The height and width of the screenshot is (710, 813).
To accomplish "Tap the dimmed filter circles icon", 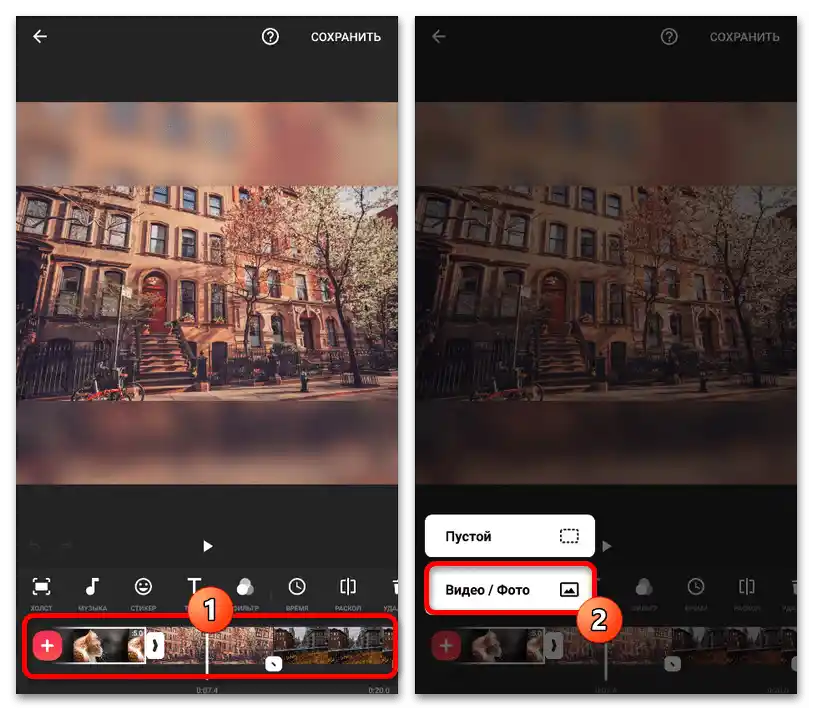I will 644,587.
